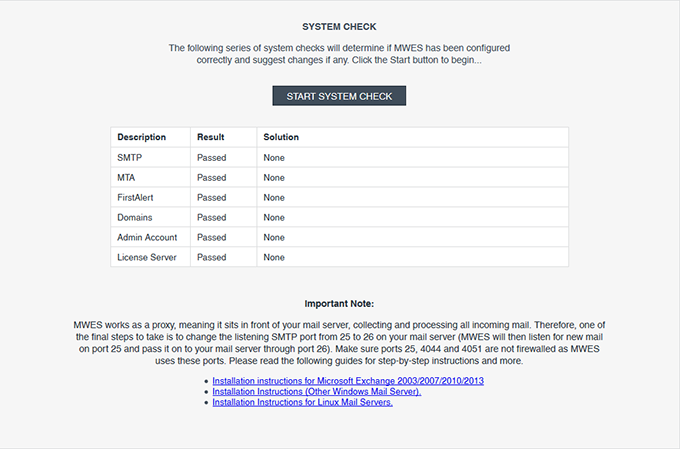680x449 pixels.
Task: Click the None solution for Domains
Action: pyautogui.click(x=274, y=217)
